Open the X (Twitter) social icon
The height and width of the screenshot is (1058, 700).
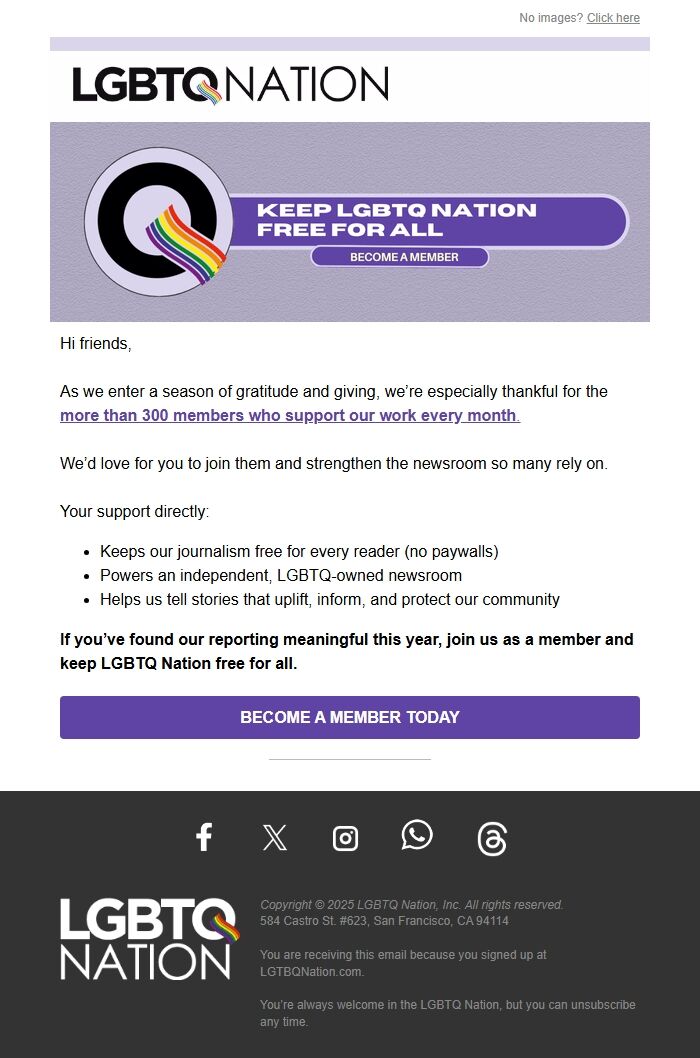275,838
